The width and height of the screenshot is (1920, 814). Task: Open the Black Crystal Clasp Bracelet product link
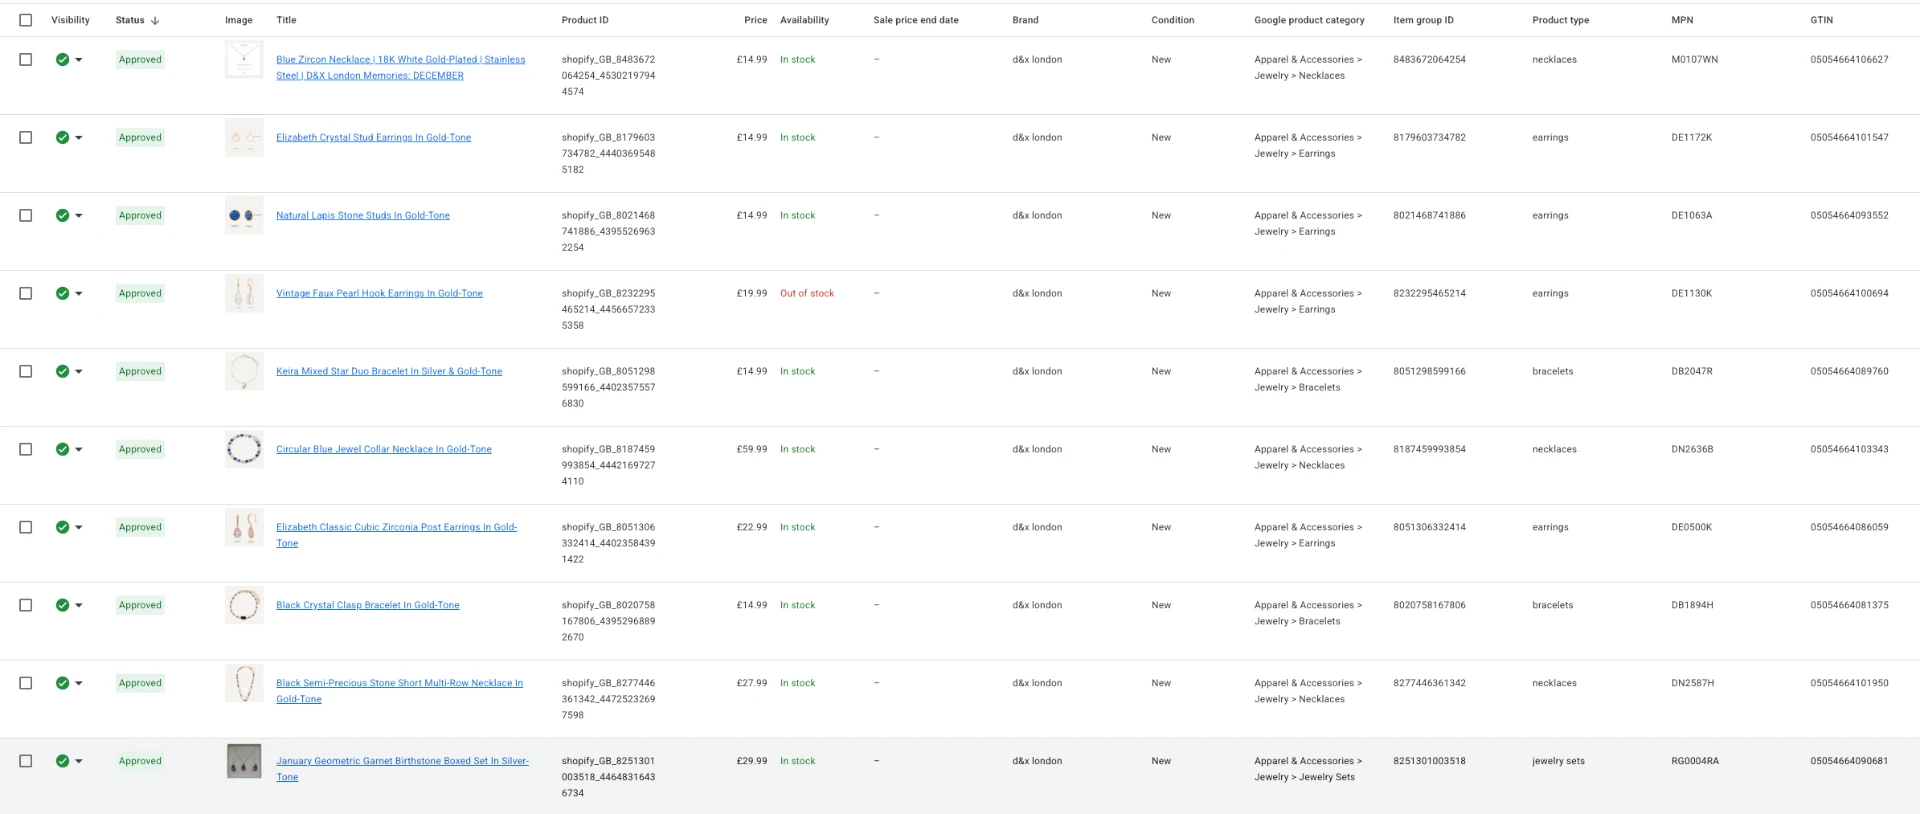point(368,606)
